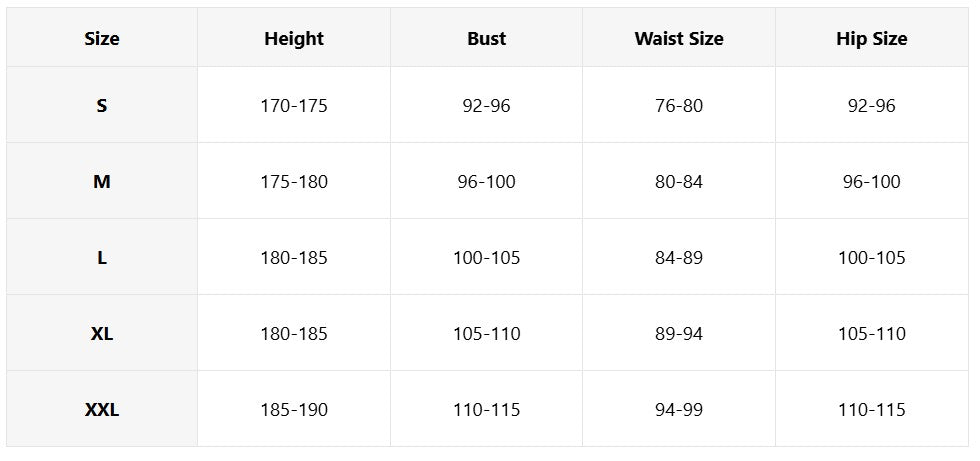Click the Bust column header

[x=486, y=37]
